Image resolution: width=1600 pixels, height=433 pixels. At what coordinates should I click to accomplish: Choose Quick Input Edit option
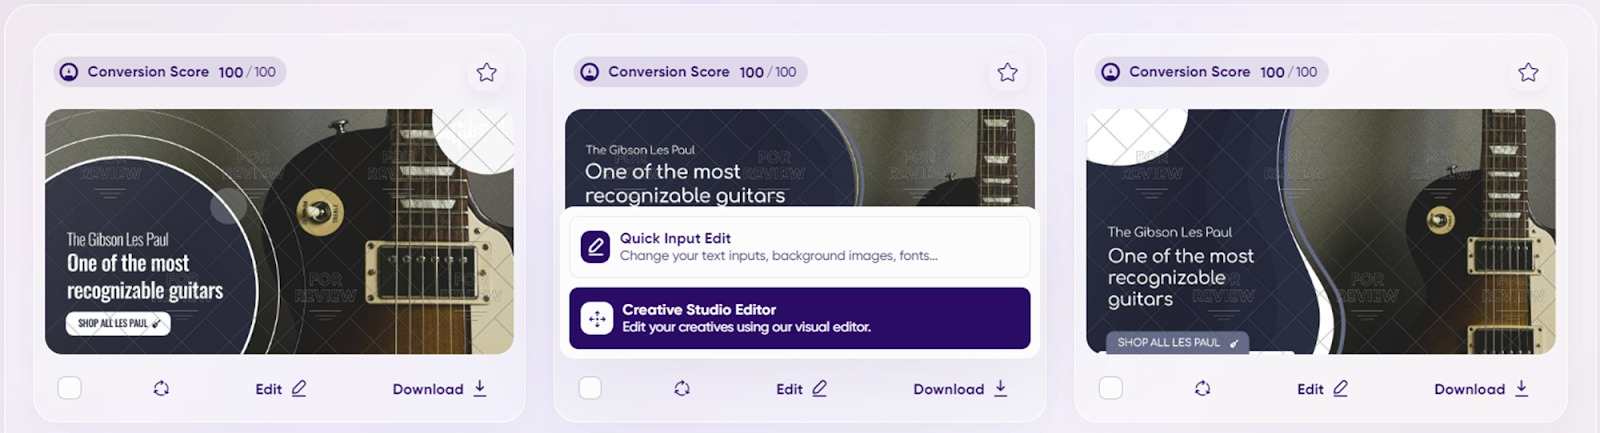click(x=799, y=246)
